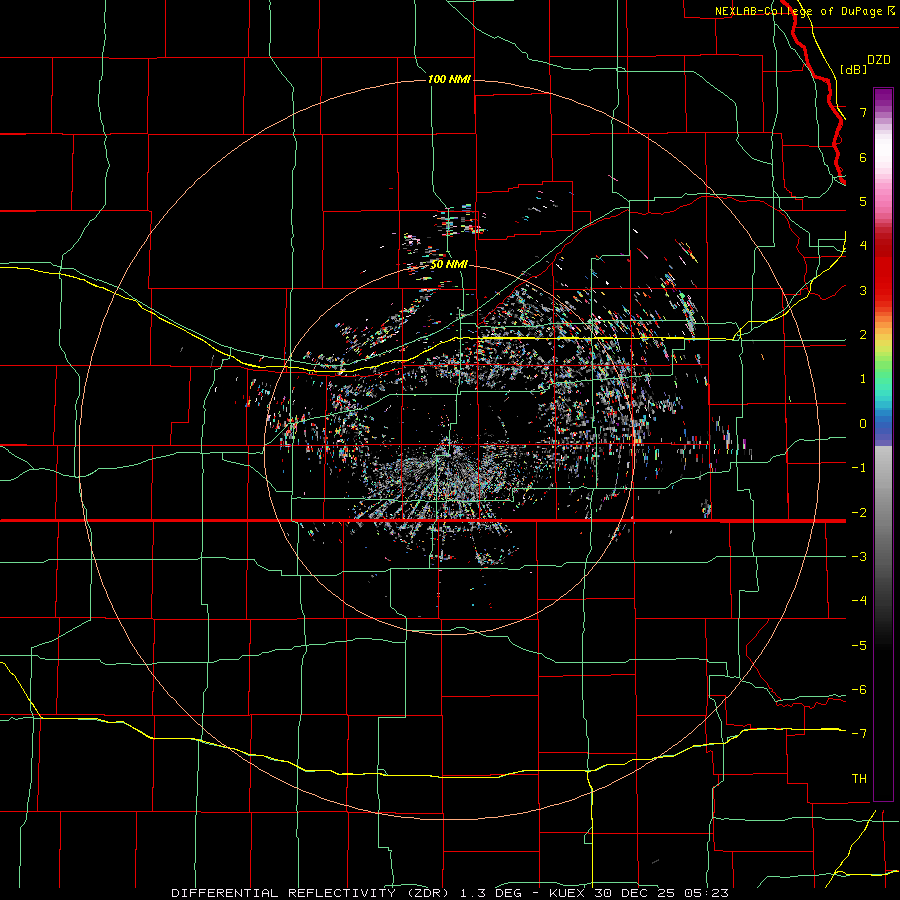Click the 5 value on the color scale
This screenshot has height=900, width=900.
(863, 201)
